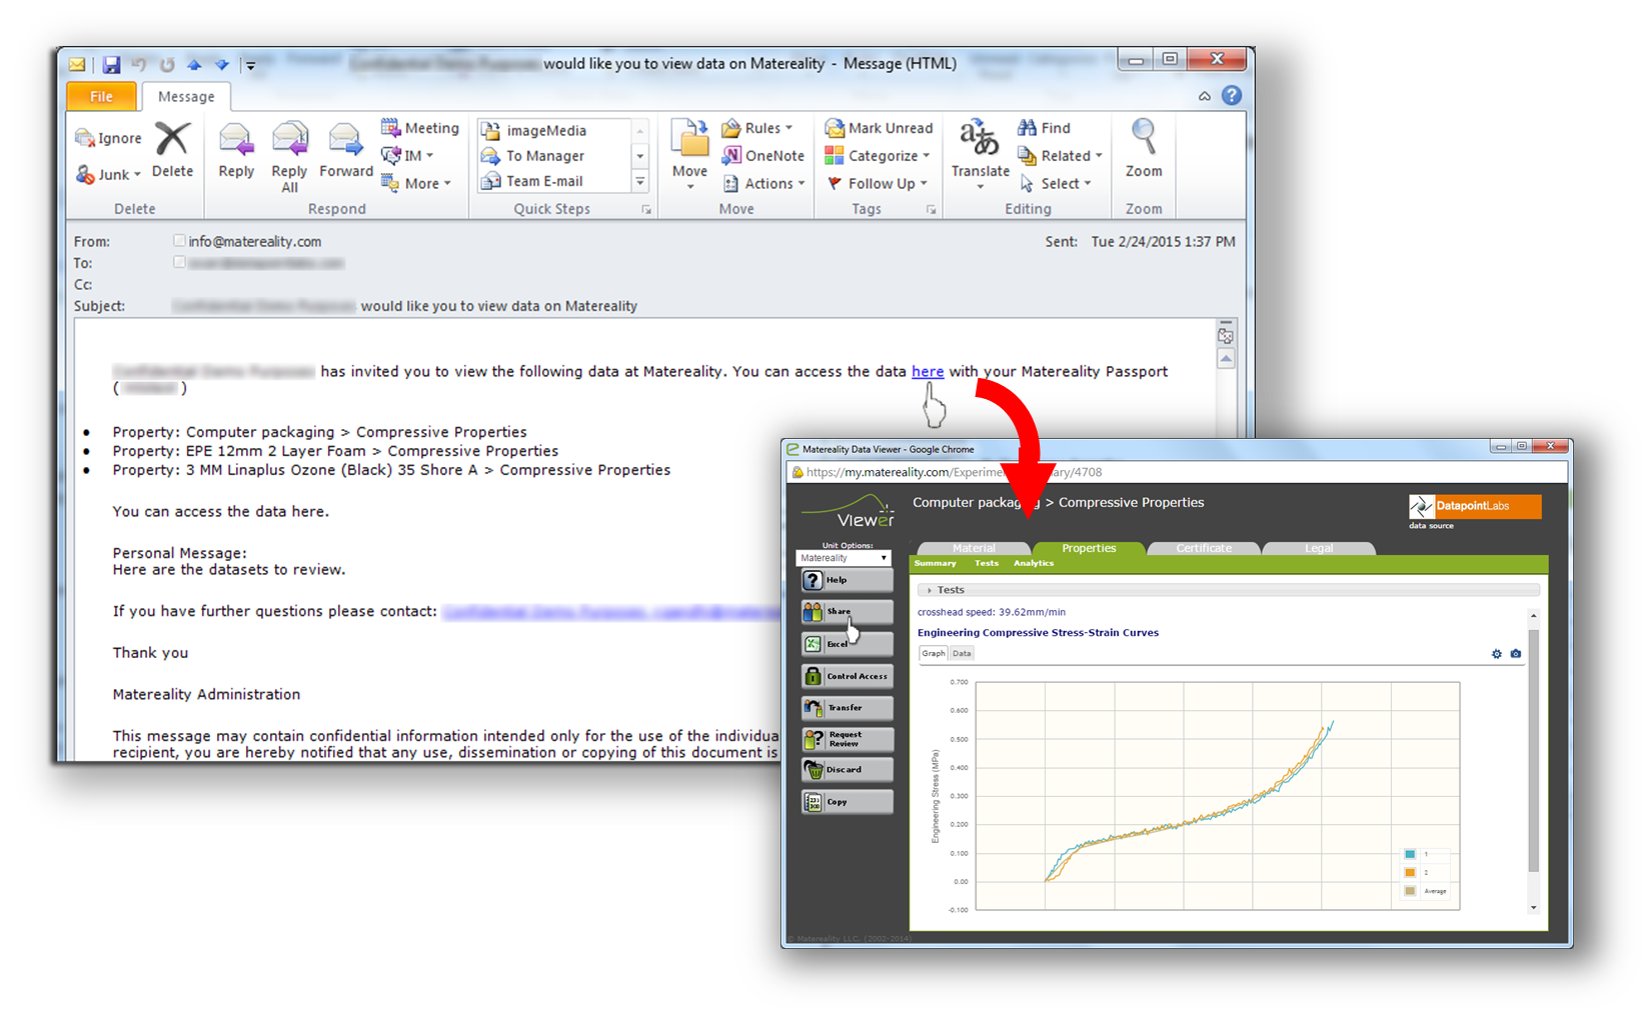This screenshot has width=1648, height=1015.
Task: Switch to the Material tab in Viewer
Action: pos(974,548)
